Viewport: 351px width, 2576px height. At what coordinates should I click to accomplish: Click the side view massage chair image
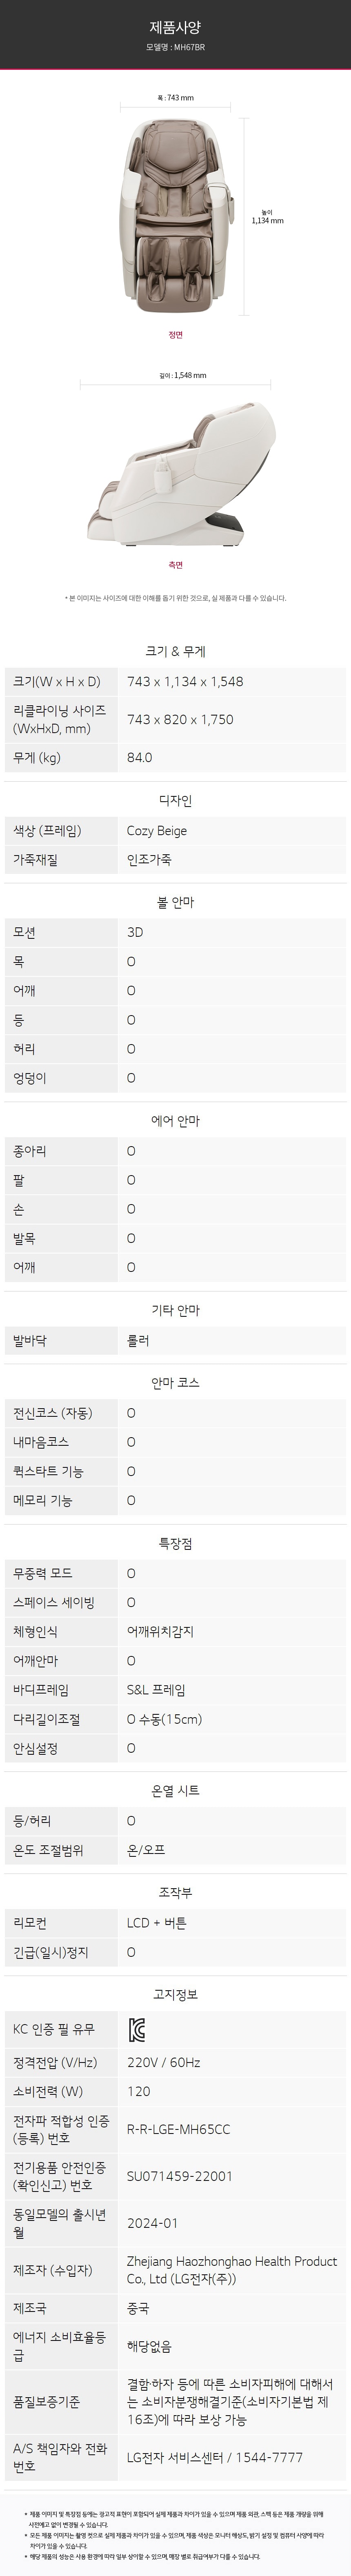175,470
